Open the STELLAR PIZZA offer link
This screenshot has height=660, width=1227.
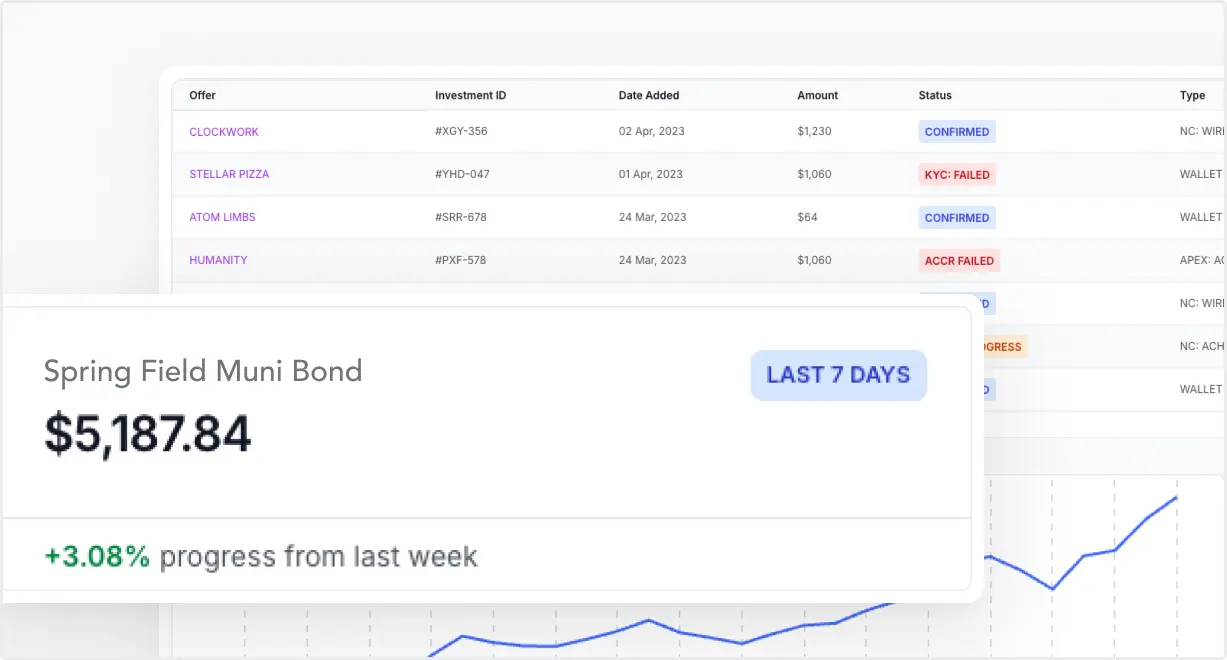229,174
